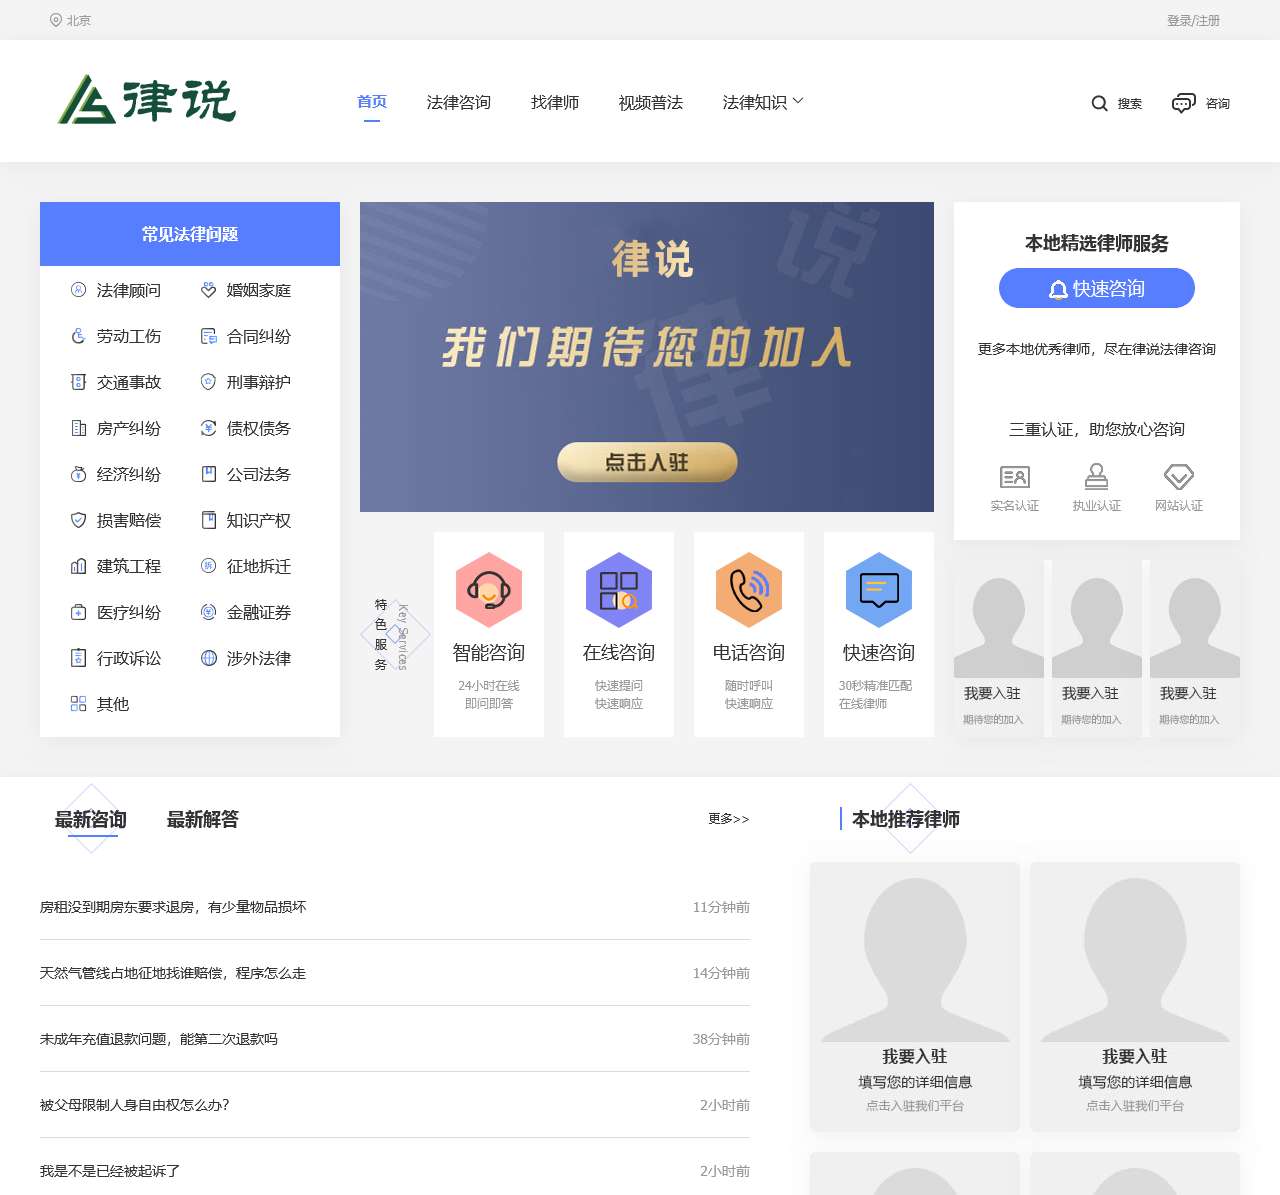Switch to the 最新咨询 tab

(91, 820)
